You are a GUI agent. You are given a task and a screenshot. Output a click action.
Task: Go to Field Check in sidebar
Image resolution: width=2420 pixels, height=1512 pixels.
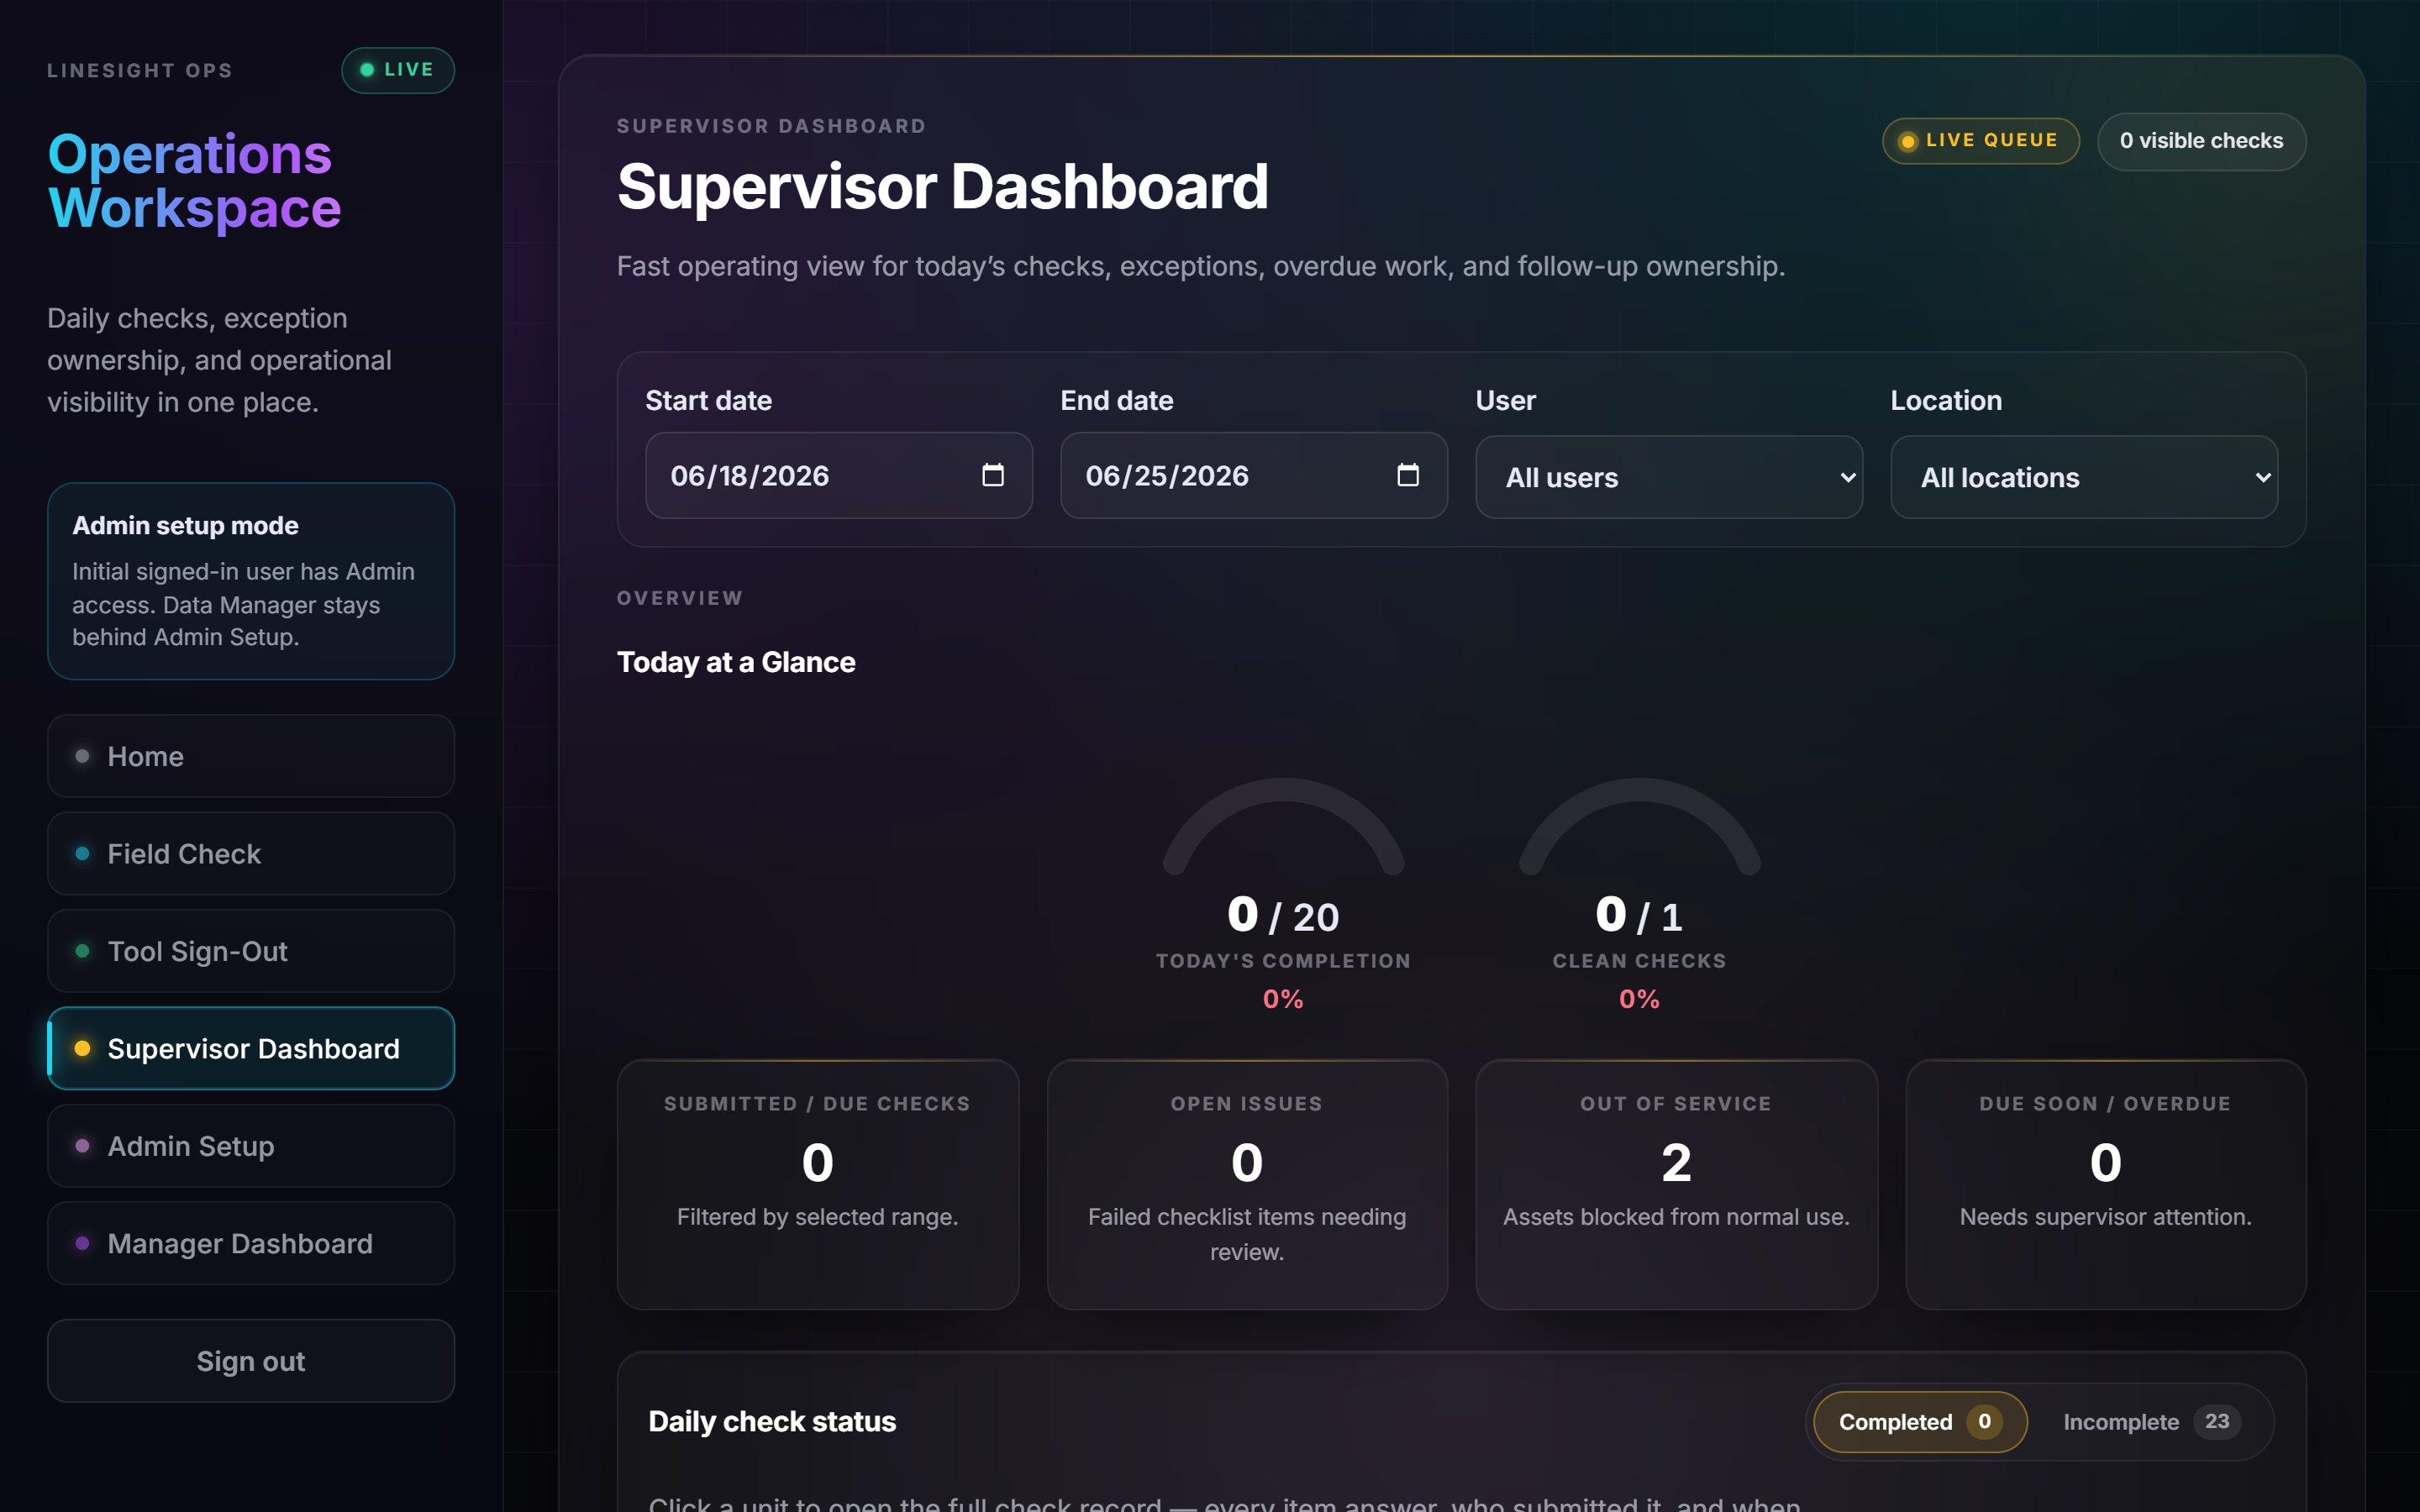pyautogui.click(x=251, y=853)
